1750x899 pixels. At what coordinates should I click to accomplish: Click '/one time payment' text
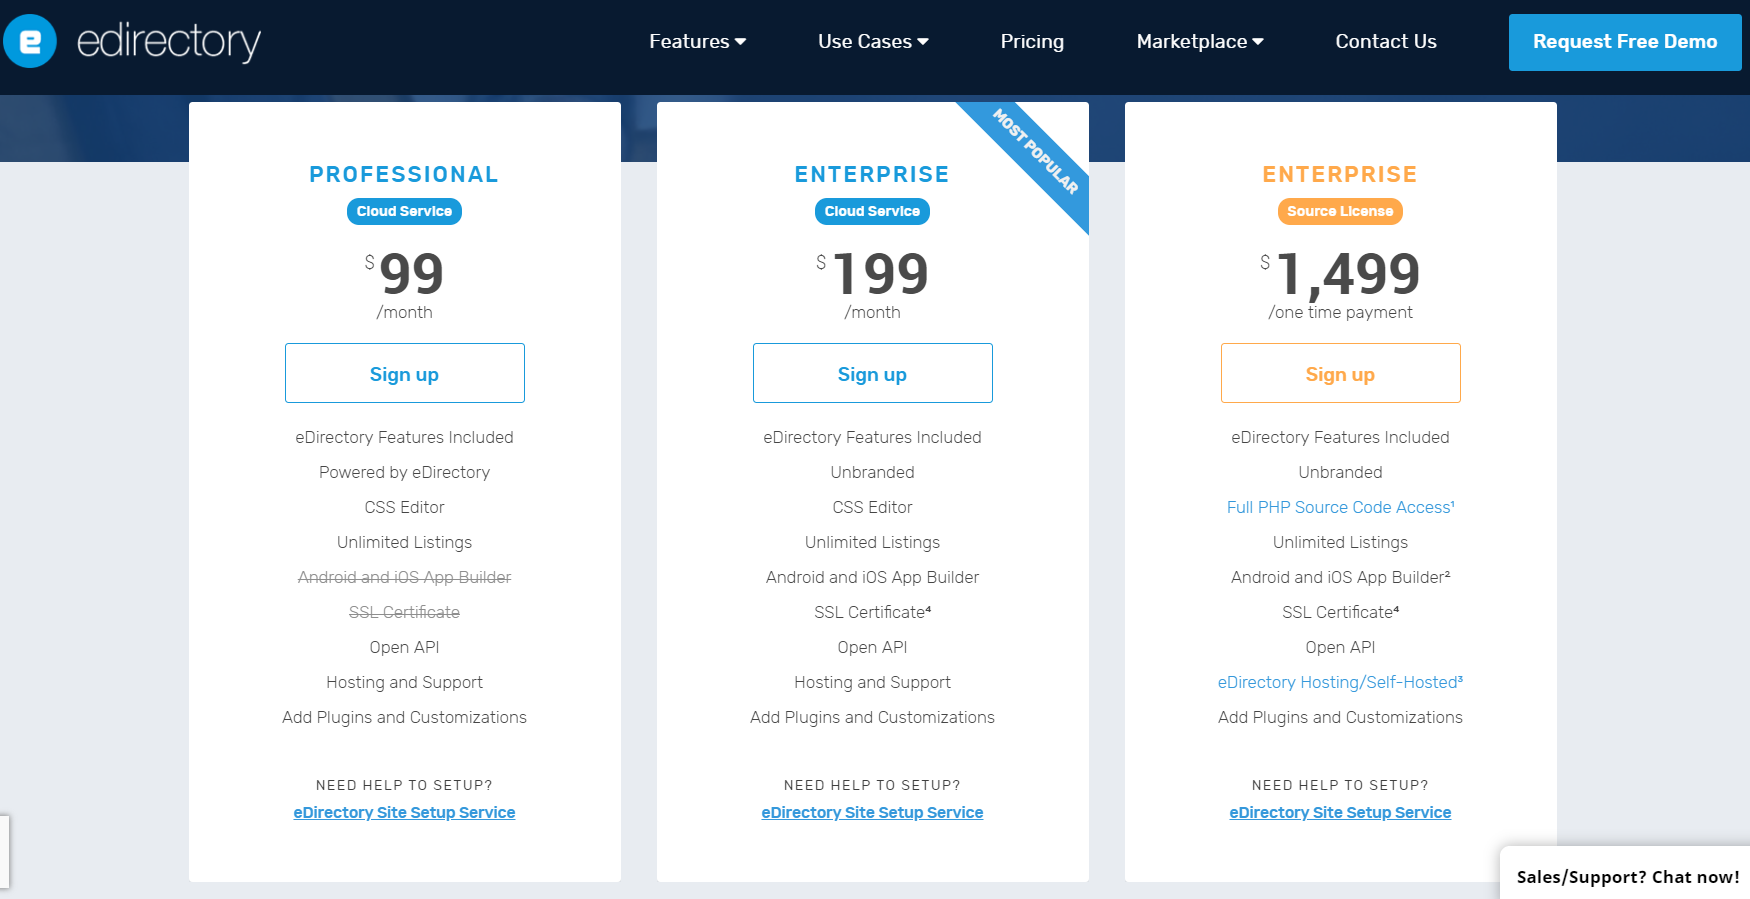(x=1341, y=312)
